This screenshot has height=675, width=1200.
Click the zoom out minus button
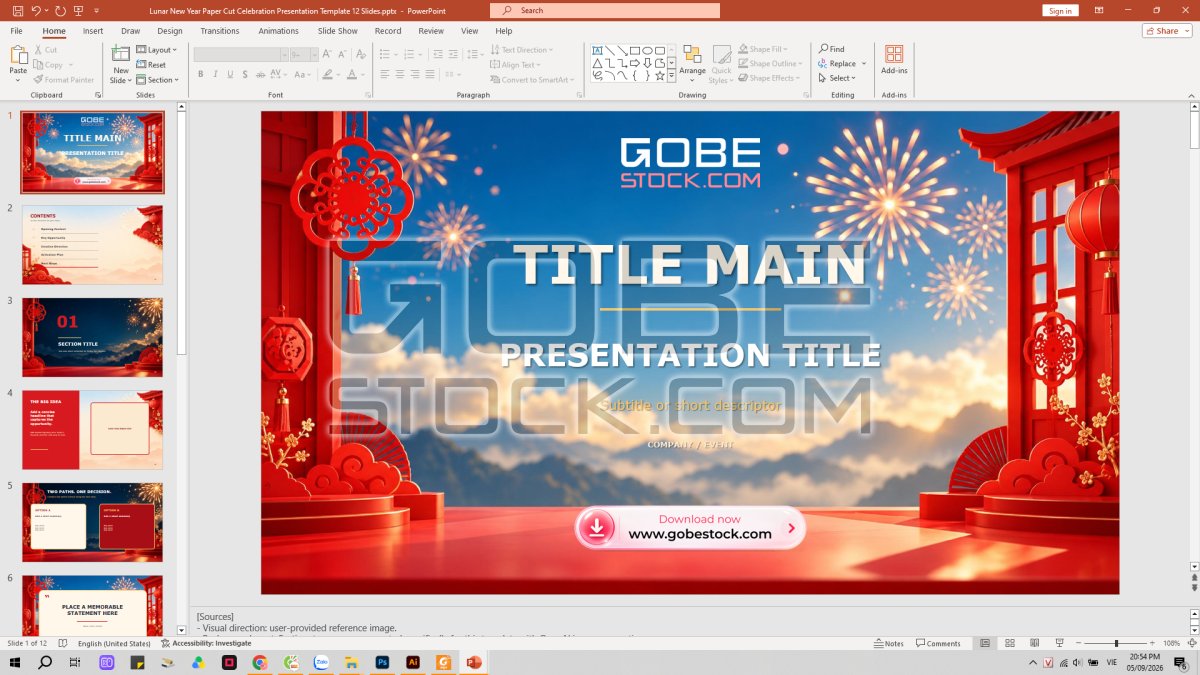click(1078, 643)
